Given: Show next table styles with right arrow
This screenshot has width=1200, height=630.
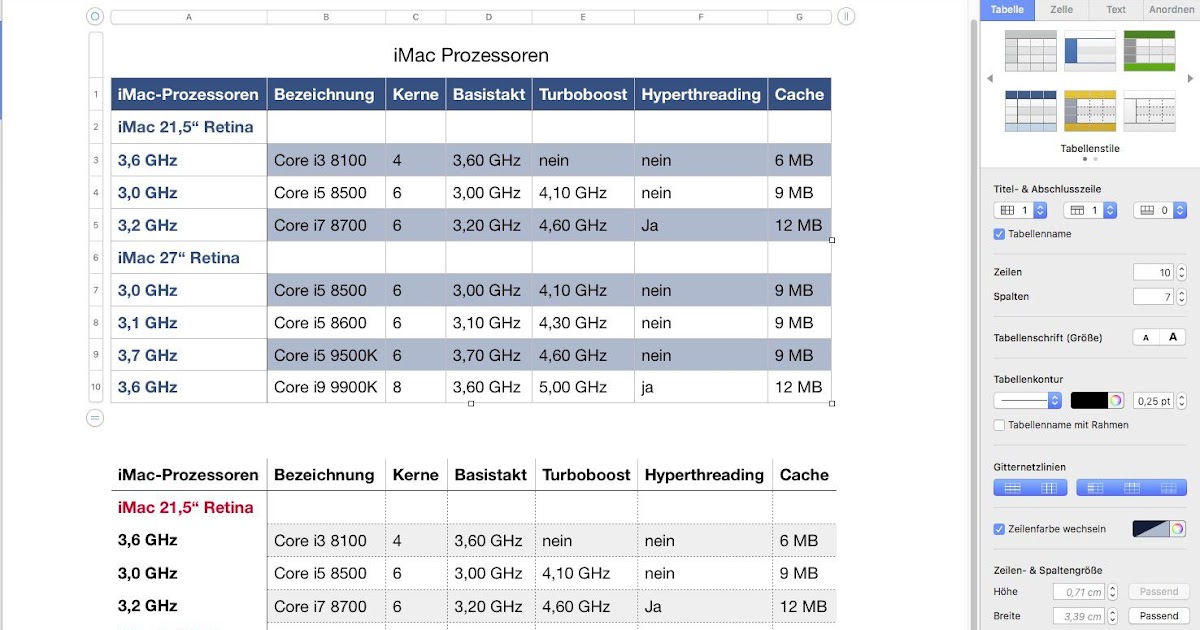Looking at the screenshot, I should 1190,78.
